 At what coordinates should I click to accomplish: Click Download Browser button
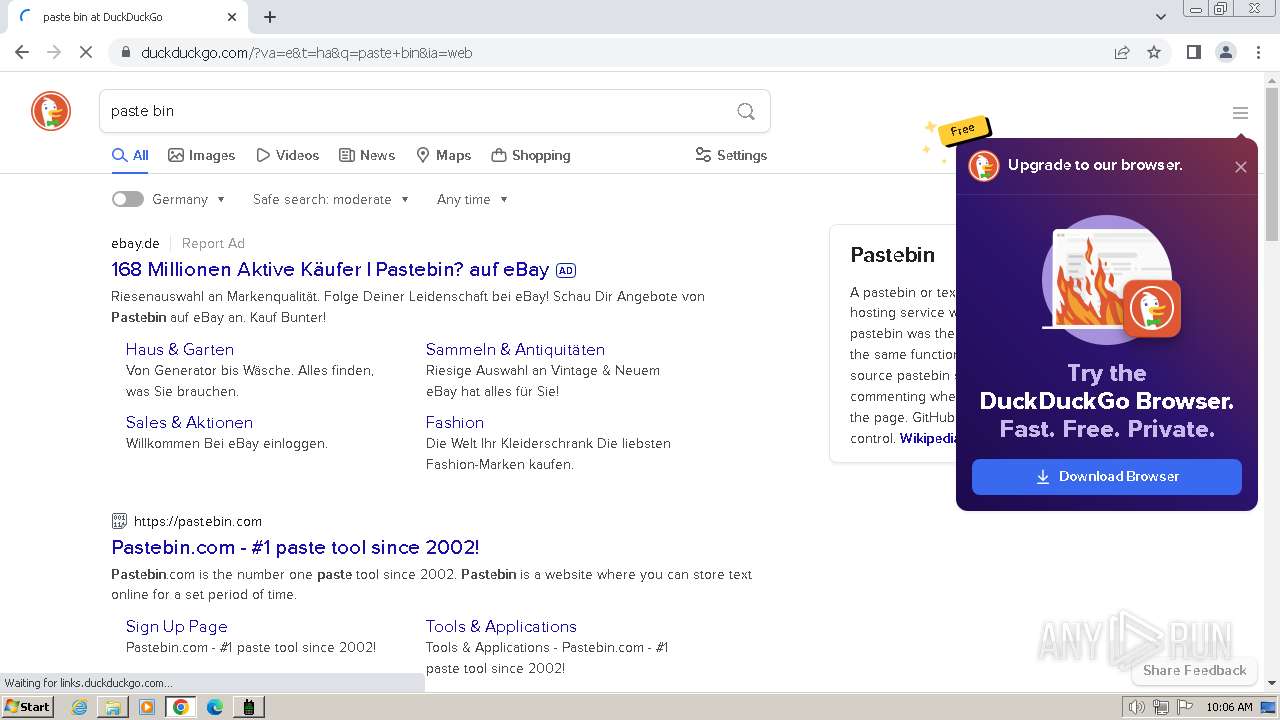point(1107,477)
